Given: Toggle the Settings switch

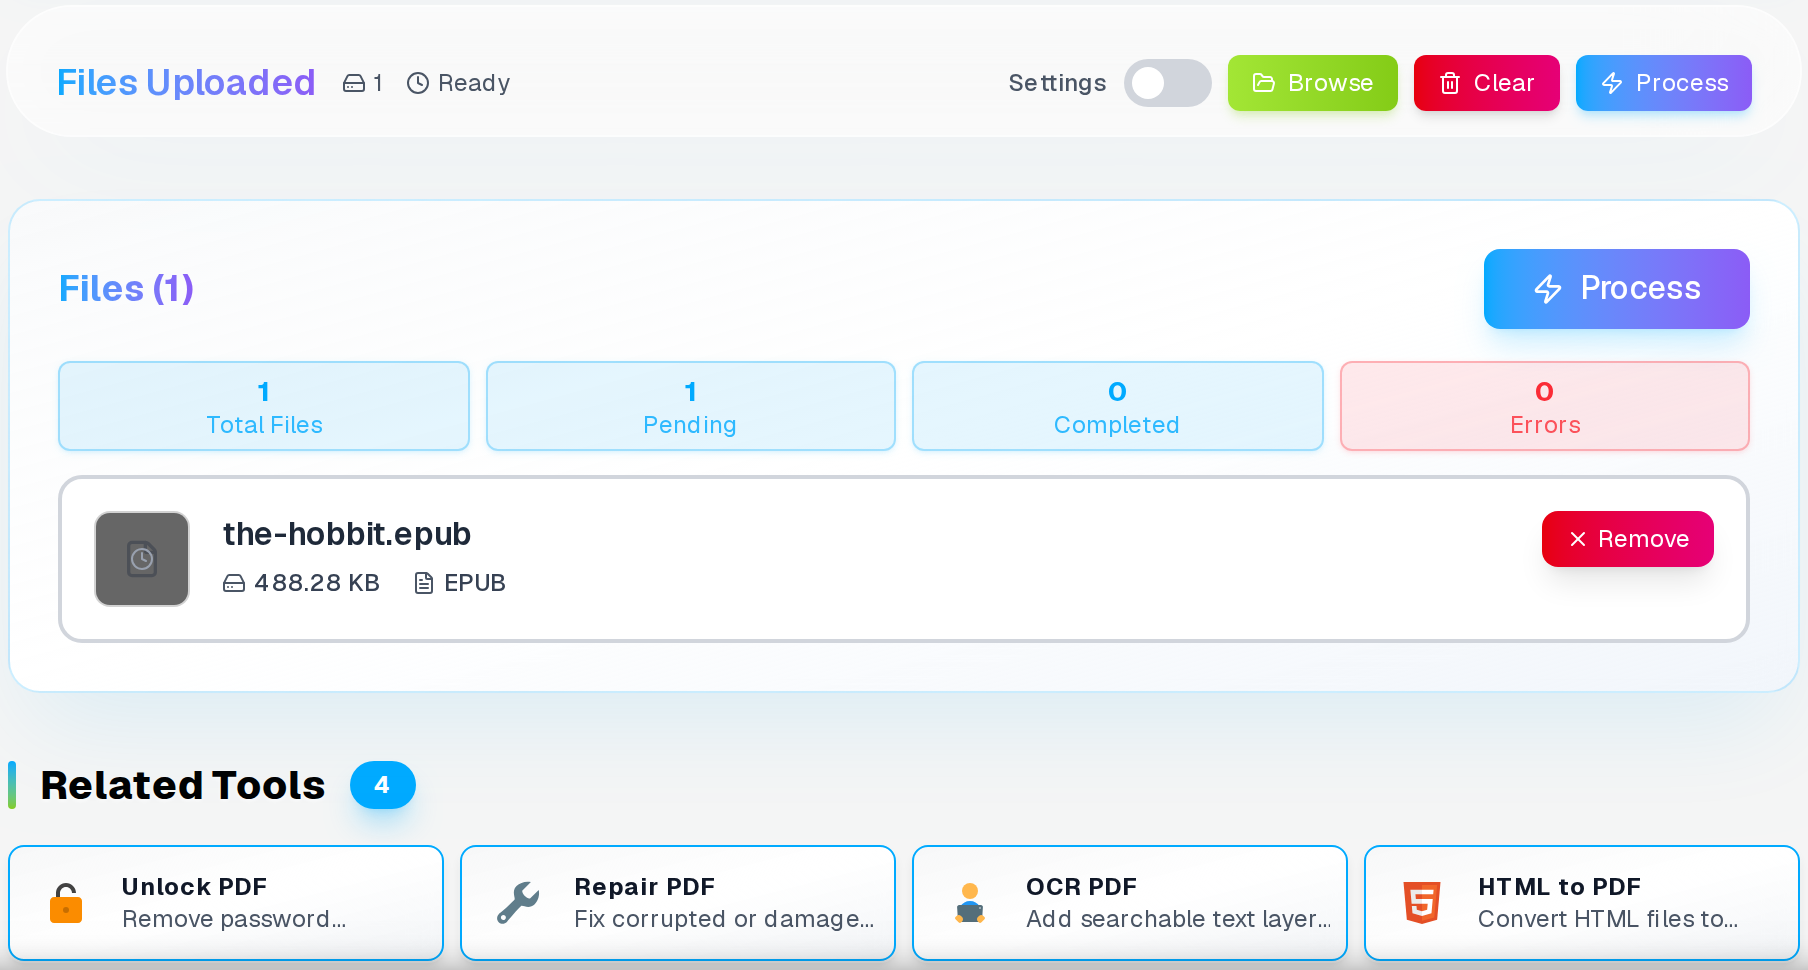Looking at the screenshot, I should click(x=1167, y=83).
